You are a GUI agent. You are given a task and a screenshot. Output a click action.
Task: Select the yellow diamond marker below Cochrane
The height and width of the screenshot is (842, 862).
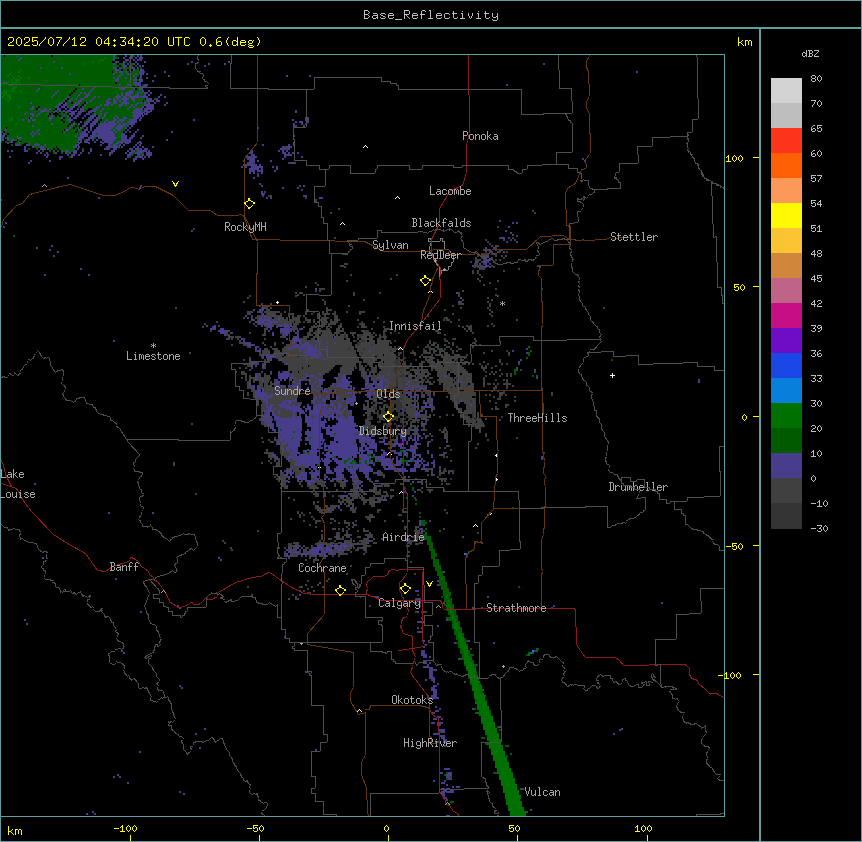340,590
